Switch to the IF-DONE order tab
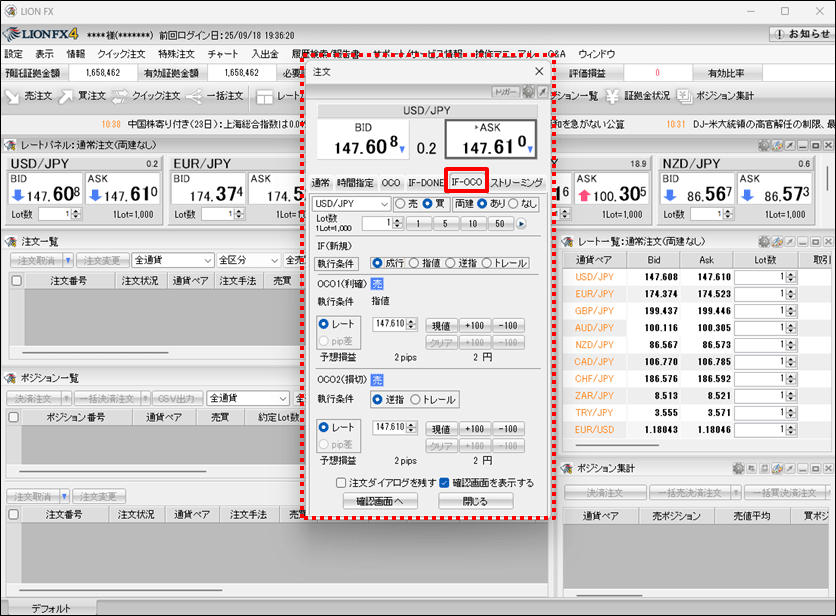This screenshot has height=616, width=836. (425, 183)
